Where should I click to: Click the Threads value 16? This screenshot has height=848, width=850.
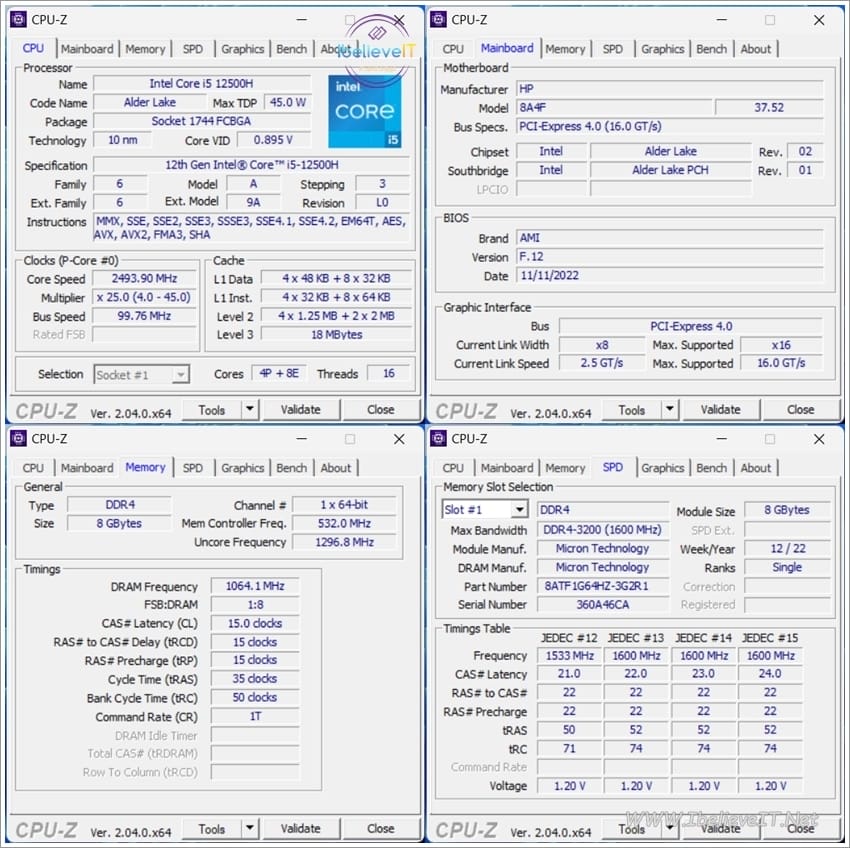pos(389,374)
